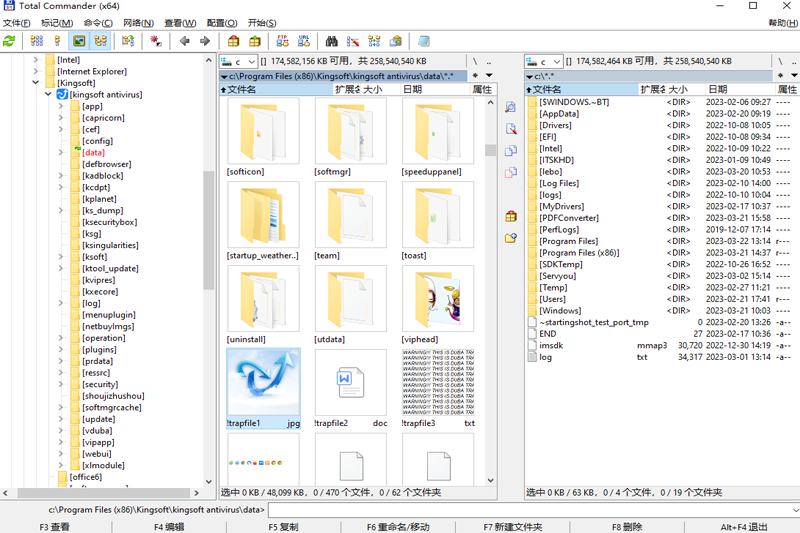The image size is (800, 533).
Task: Click the green refresh icon in toolbar
Action: pos(9,41)
